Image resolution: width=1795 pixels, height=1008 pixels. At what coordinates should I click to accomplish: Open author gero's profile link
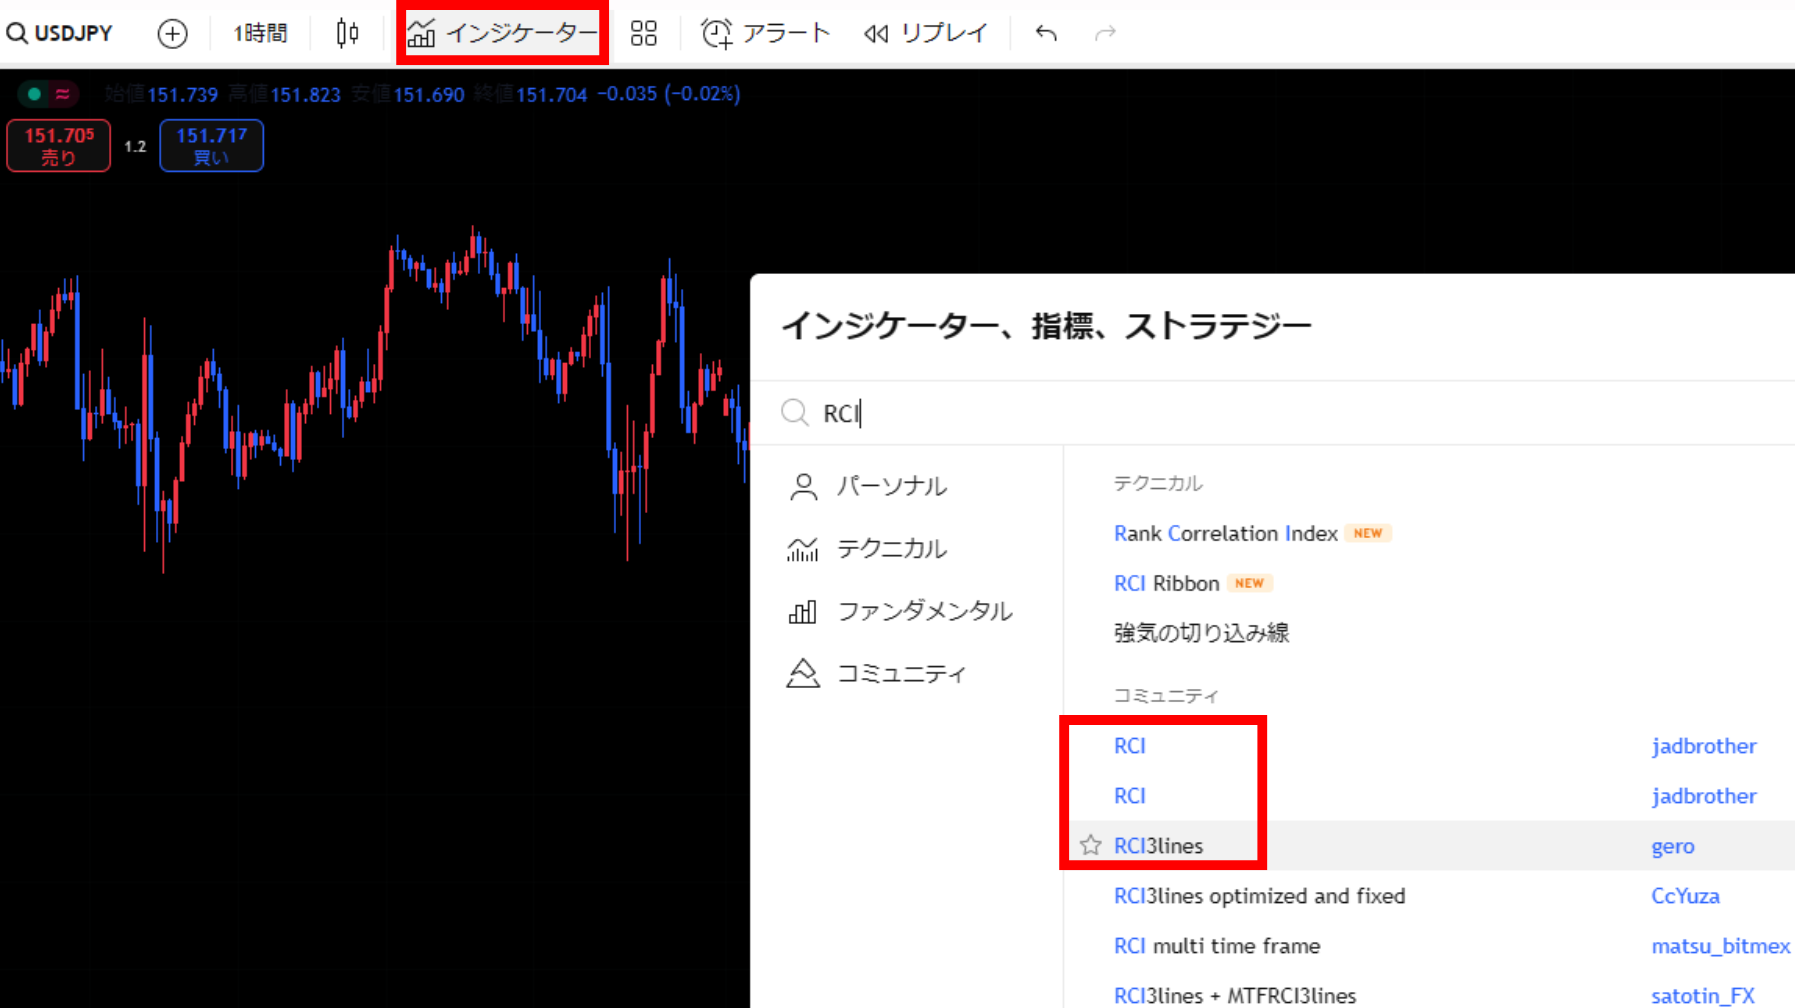(1672, 846)
